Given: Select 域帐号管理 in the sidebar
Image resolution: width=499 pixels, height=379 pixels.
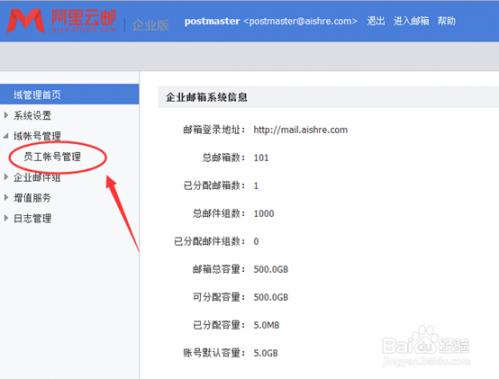Looking at the screenshot, I should click(37, 136).
